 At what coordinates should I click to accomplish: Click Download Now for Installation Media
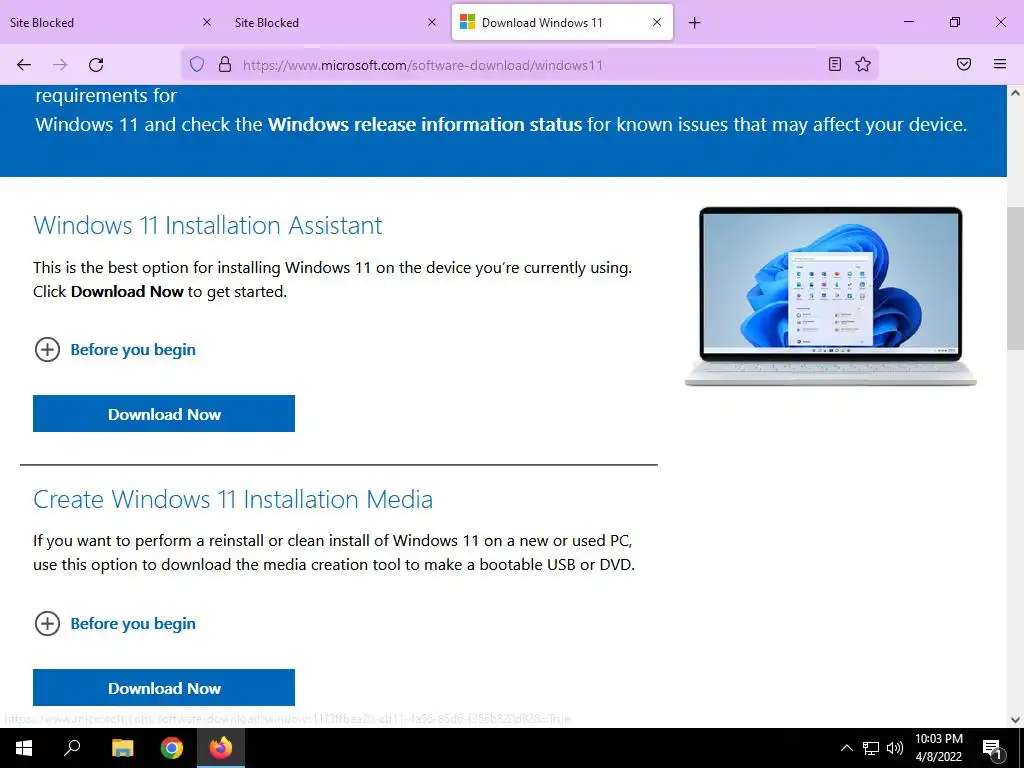click(x=164, y=688)
